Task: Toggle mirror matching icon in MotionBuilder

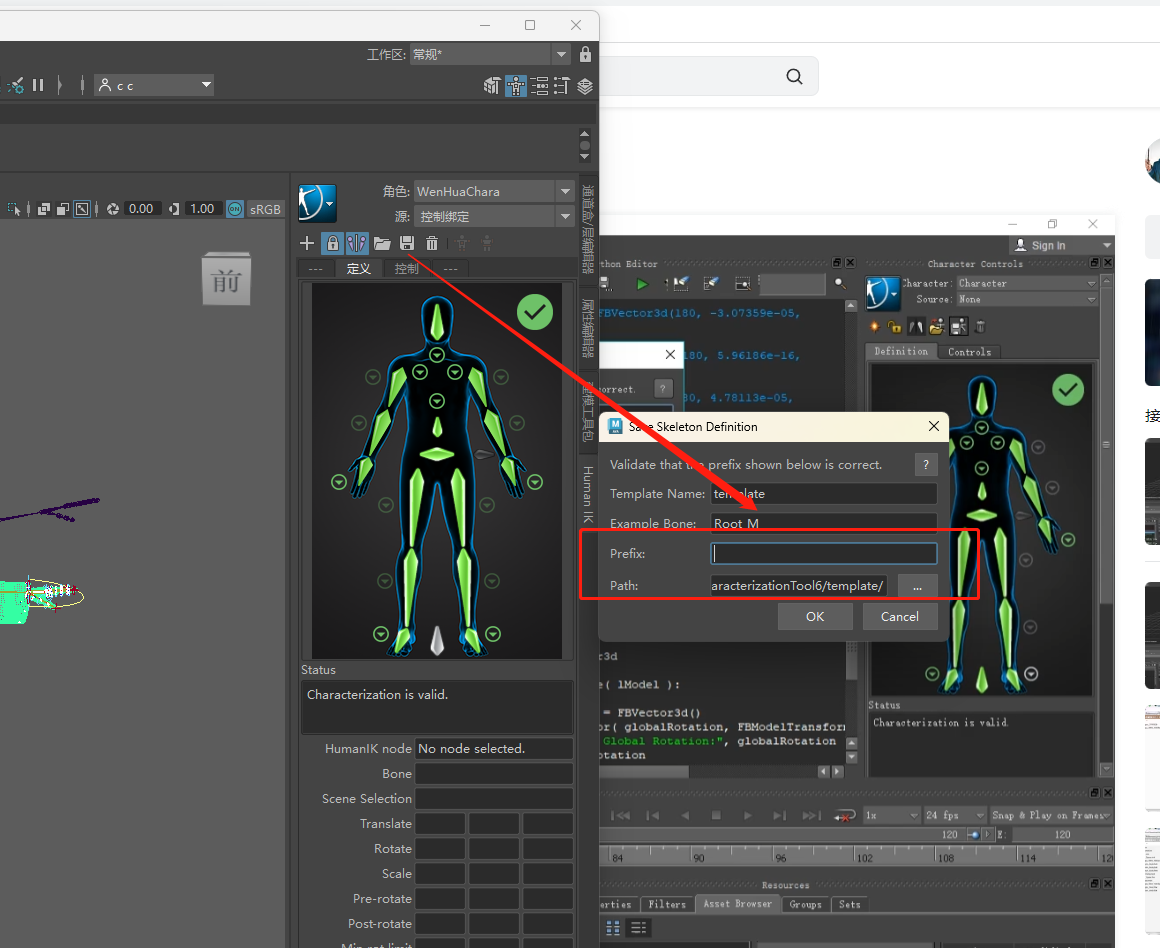Action: coord(916,326)
